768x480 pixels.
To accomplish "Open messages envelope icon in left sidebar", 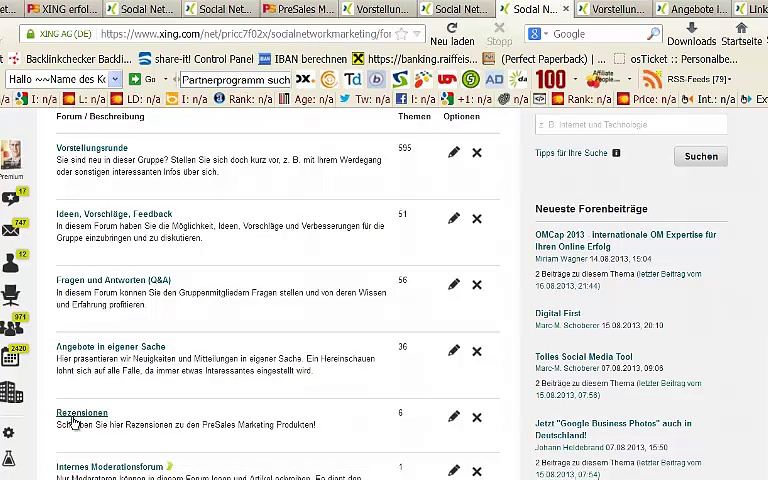I will tap(11, 230).
